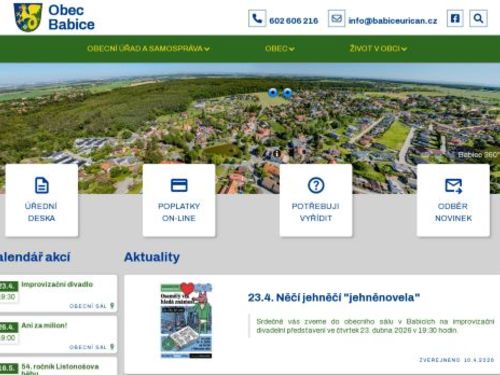Click Obecní sál label under Ani za milion

point(88,347)
